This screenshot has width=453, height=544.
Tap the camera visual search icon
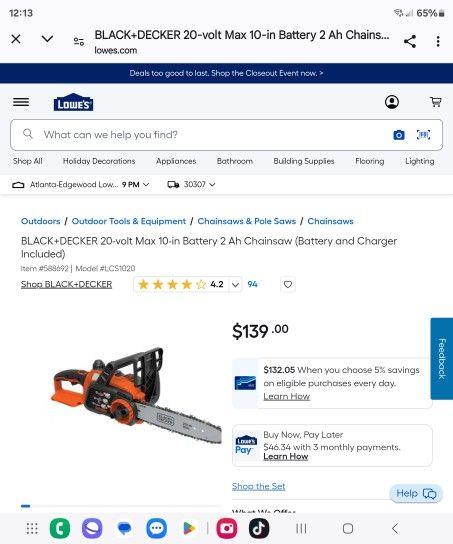[399, 135]
